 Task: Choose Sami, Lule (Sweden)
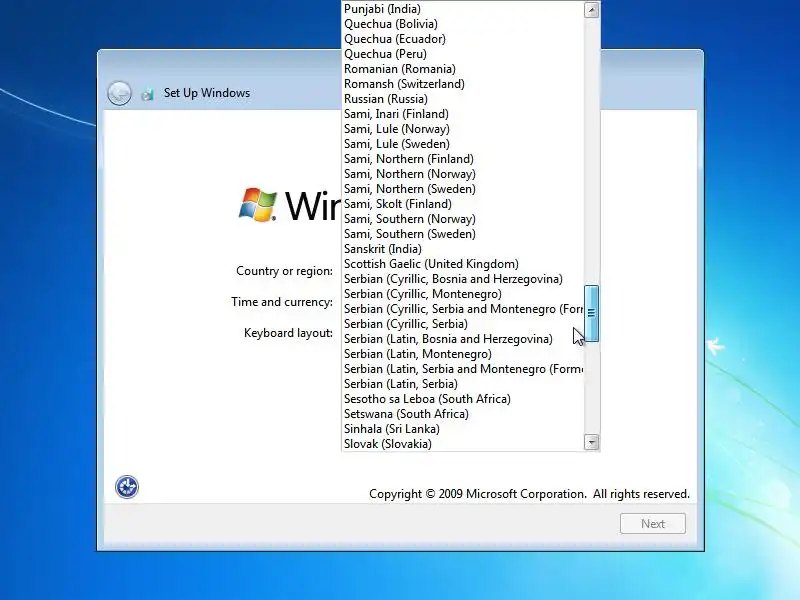[x=463, y=144]
